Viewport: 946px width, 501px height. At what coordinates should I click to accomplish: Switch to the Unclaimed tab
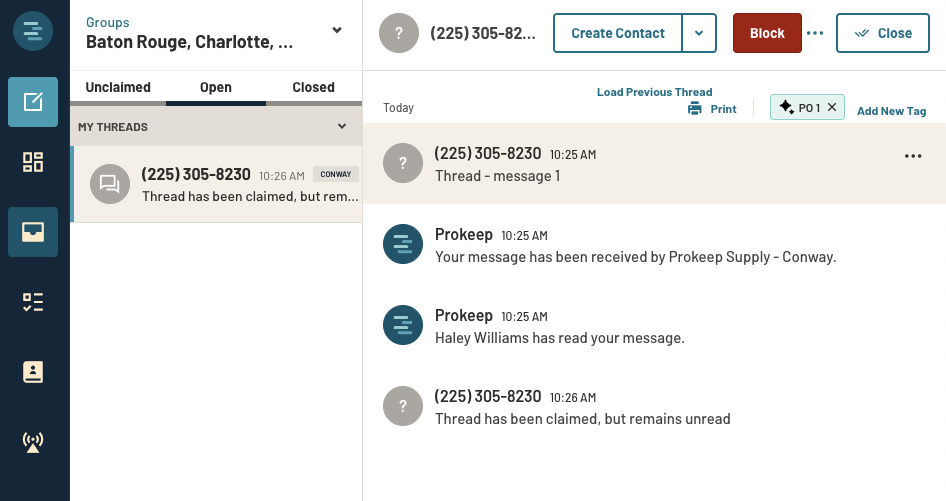coord(118,87)
